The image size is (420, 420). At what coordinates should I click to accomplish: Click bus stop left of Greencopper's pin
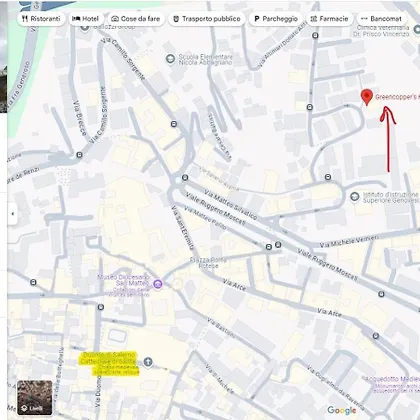310,107
